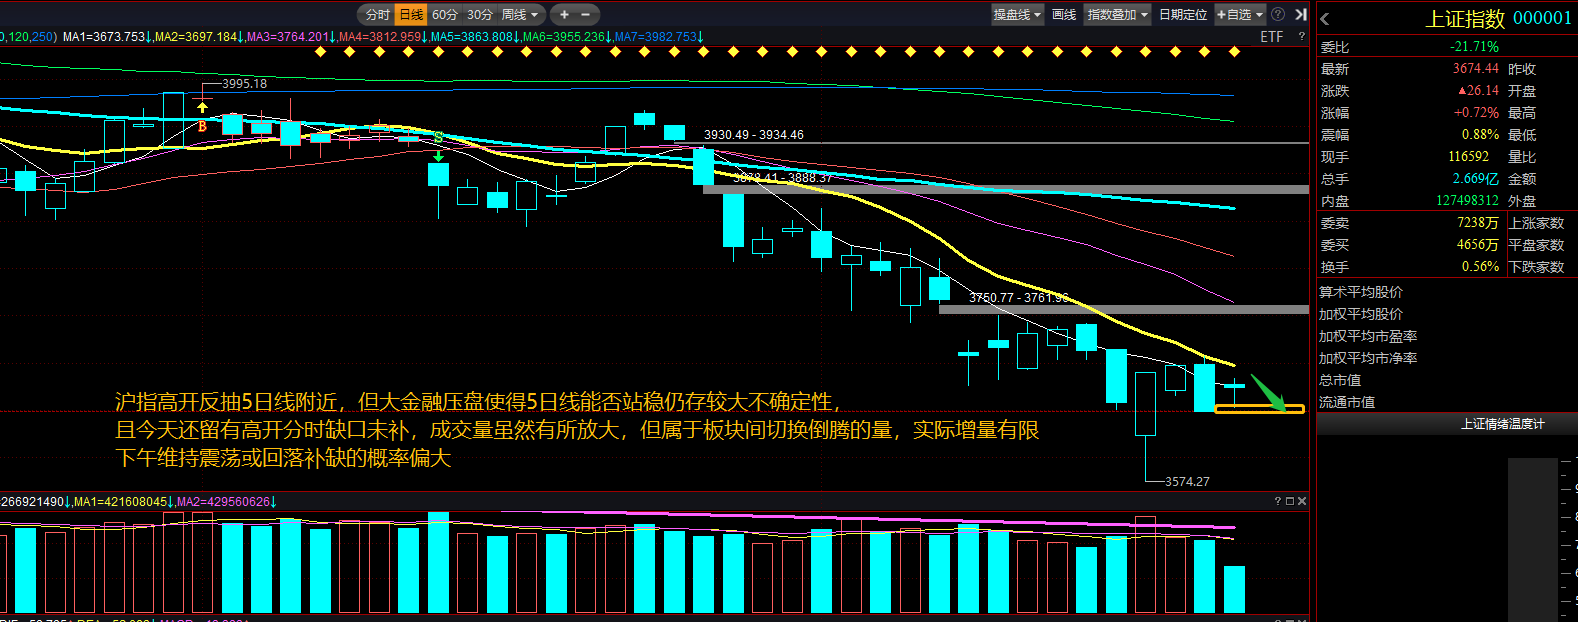Open the +自选 watchlist dropdown

click(x=1240, y=15)
